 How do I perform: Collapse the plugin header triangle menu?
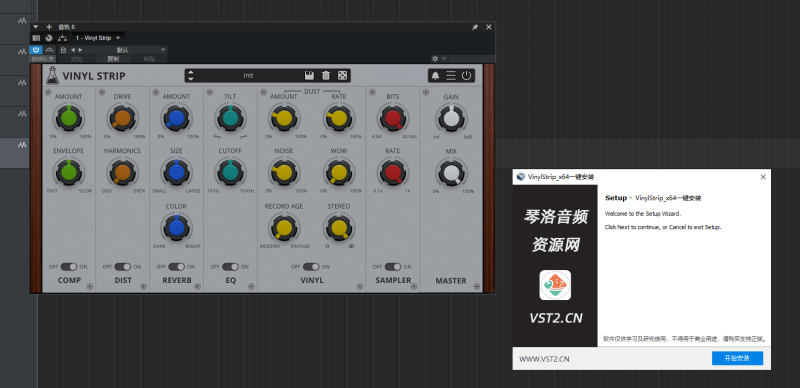(x=36, y=27)
